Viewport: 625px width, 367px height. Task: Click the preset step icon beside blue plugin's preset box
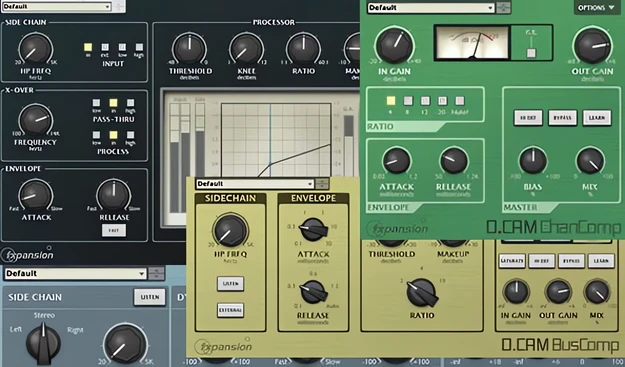156,274
